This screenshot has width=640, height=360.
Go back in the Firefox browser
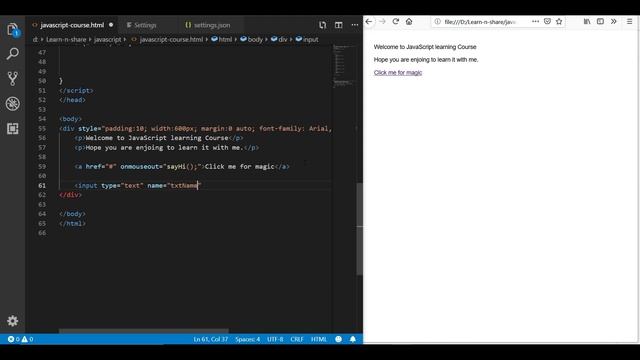click(369, 22)
